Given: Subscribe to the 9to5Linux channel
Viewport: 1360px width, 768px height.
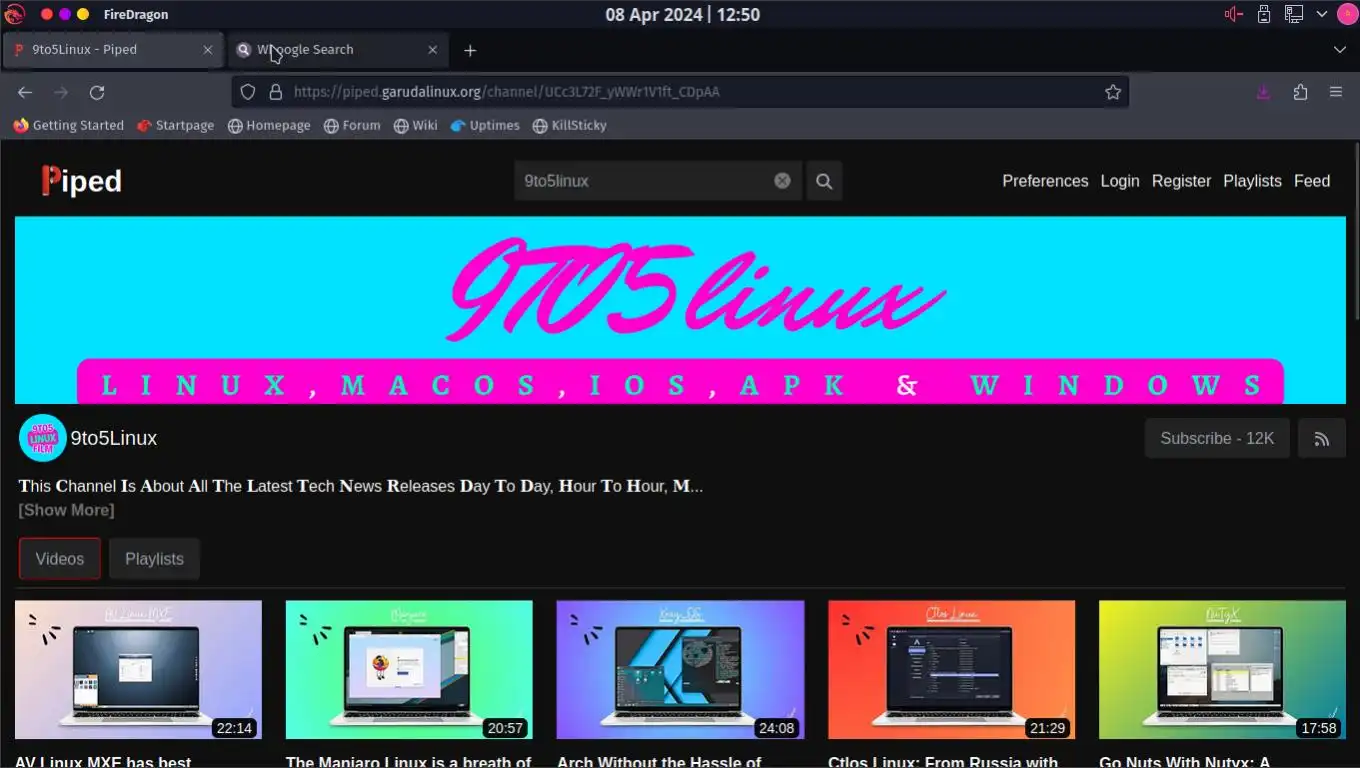Looking at the screenshot, I should (1217, 439).
